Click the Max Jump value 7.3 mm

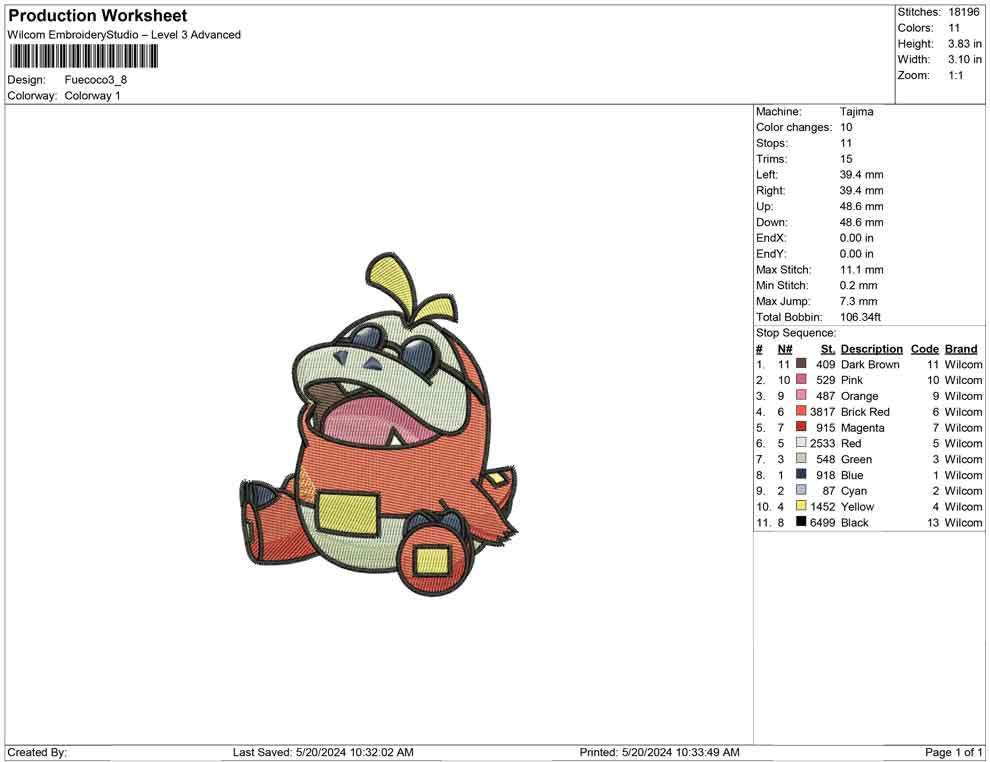coord(859,301)
